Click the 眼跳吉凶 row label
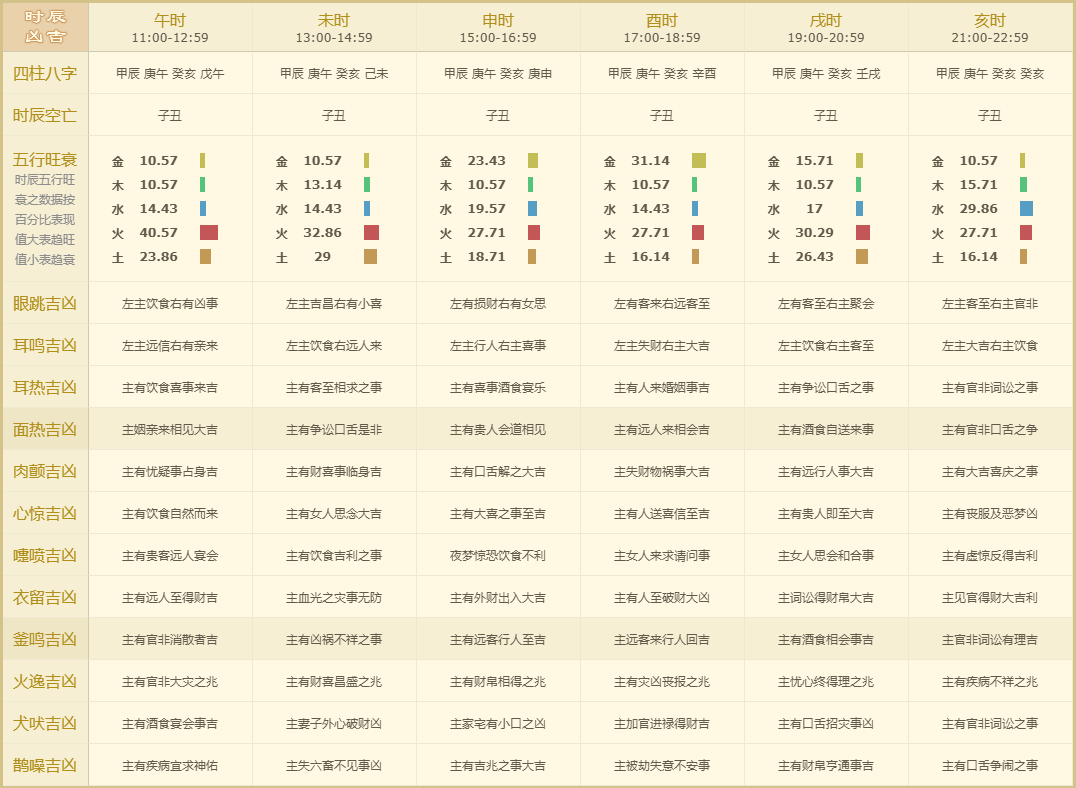Image resolution: width=1076 pixels, height=788 pixels. point(45,303)
